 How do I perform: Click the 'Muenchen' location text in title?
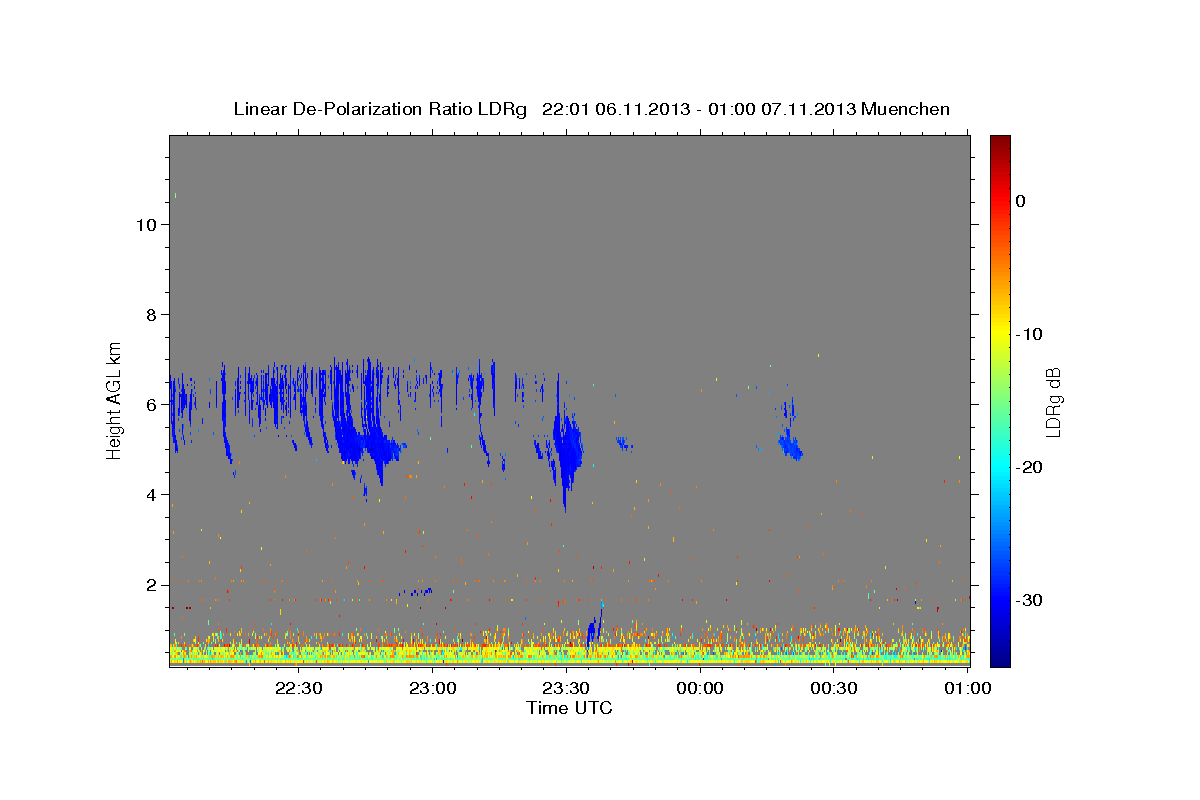[x=906, y=109]
